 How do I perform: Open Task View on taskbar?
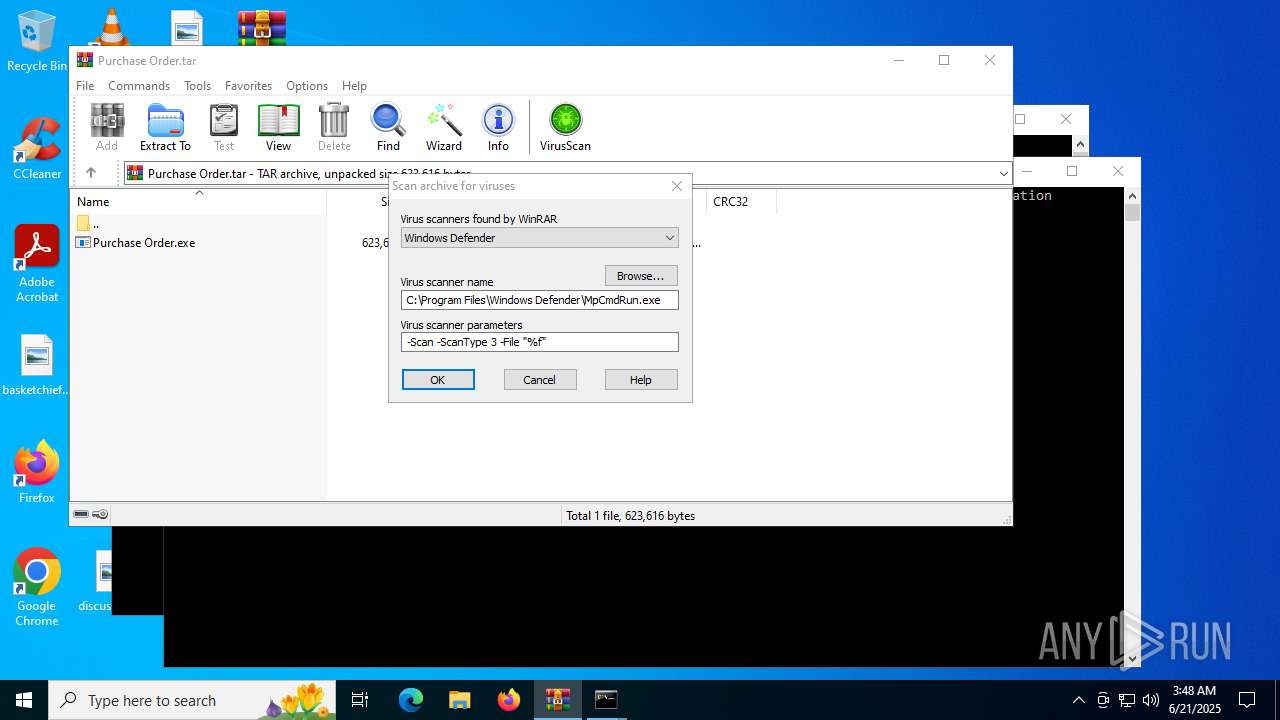[x=360, y=700]
